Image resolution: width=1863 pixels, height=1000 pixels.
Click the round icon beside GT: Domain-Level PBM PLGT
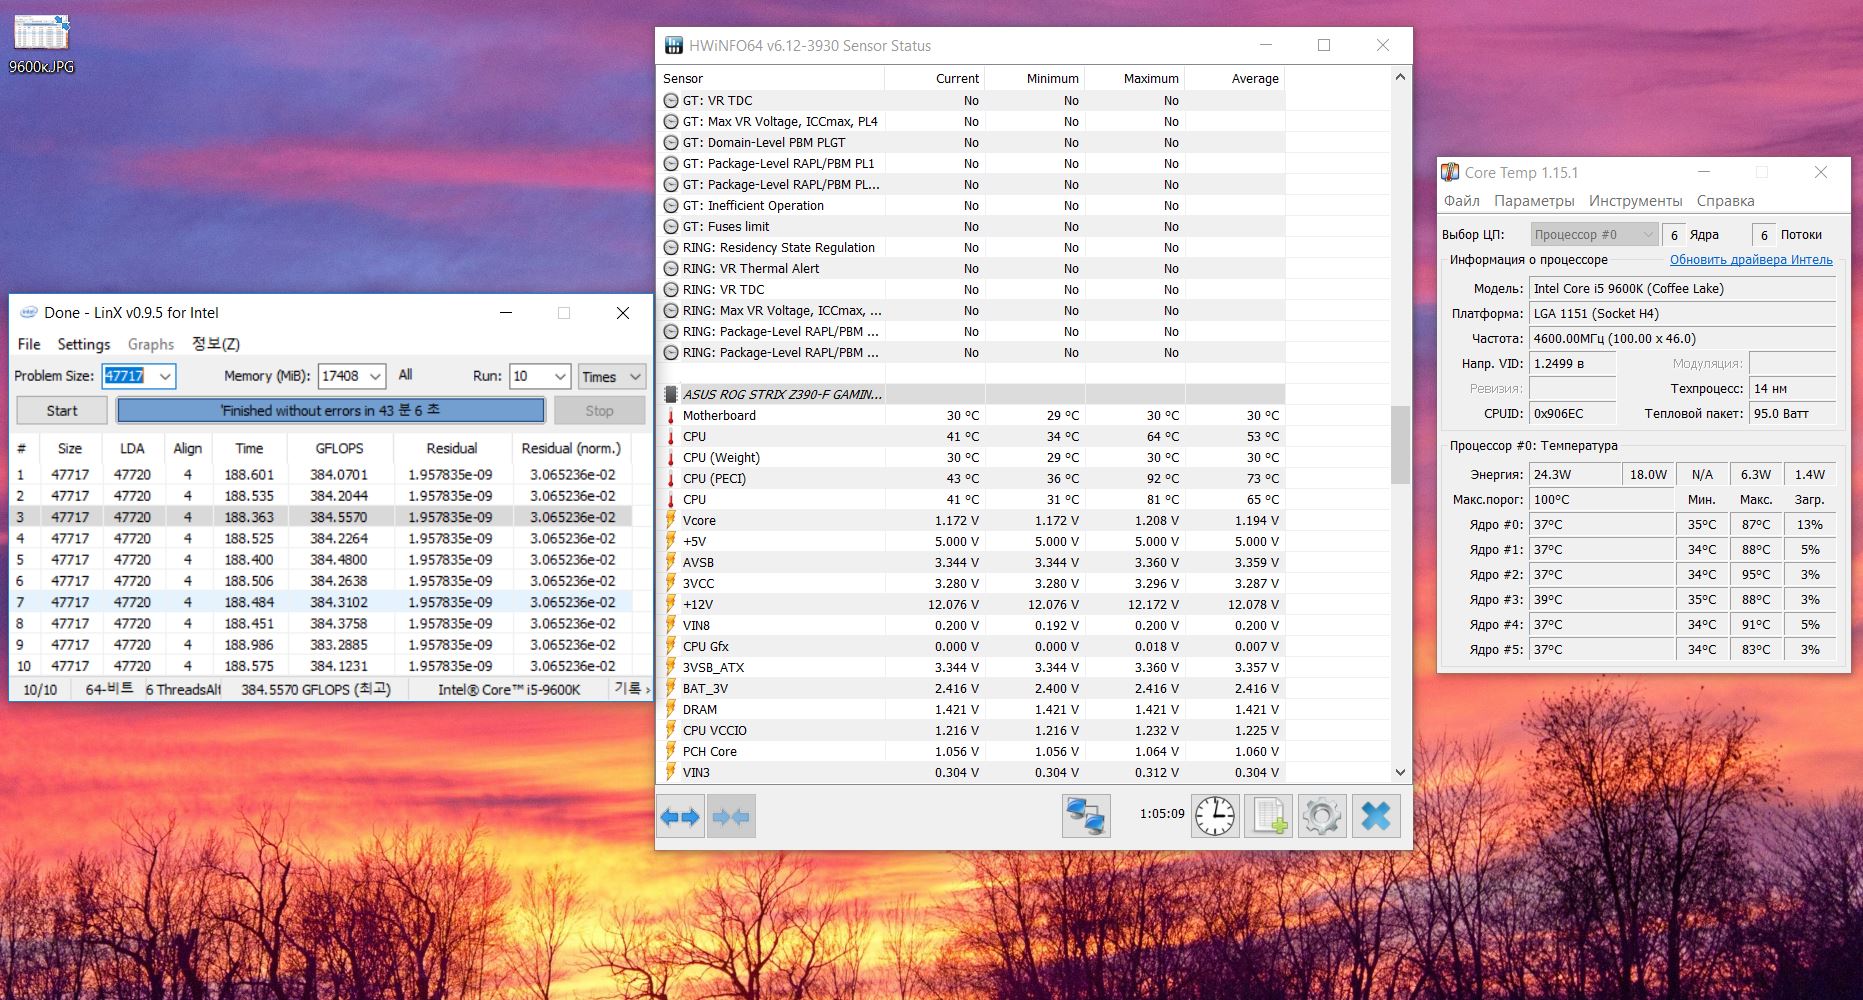click(671, 143)
